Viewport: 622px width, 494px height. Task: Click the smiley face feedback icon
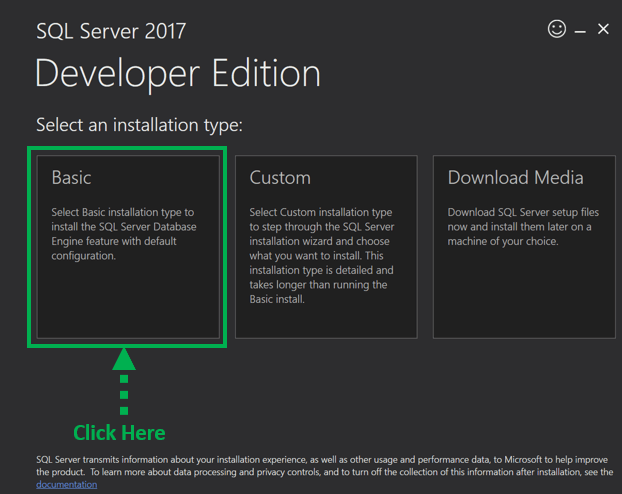pos(557,29)
